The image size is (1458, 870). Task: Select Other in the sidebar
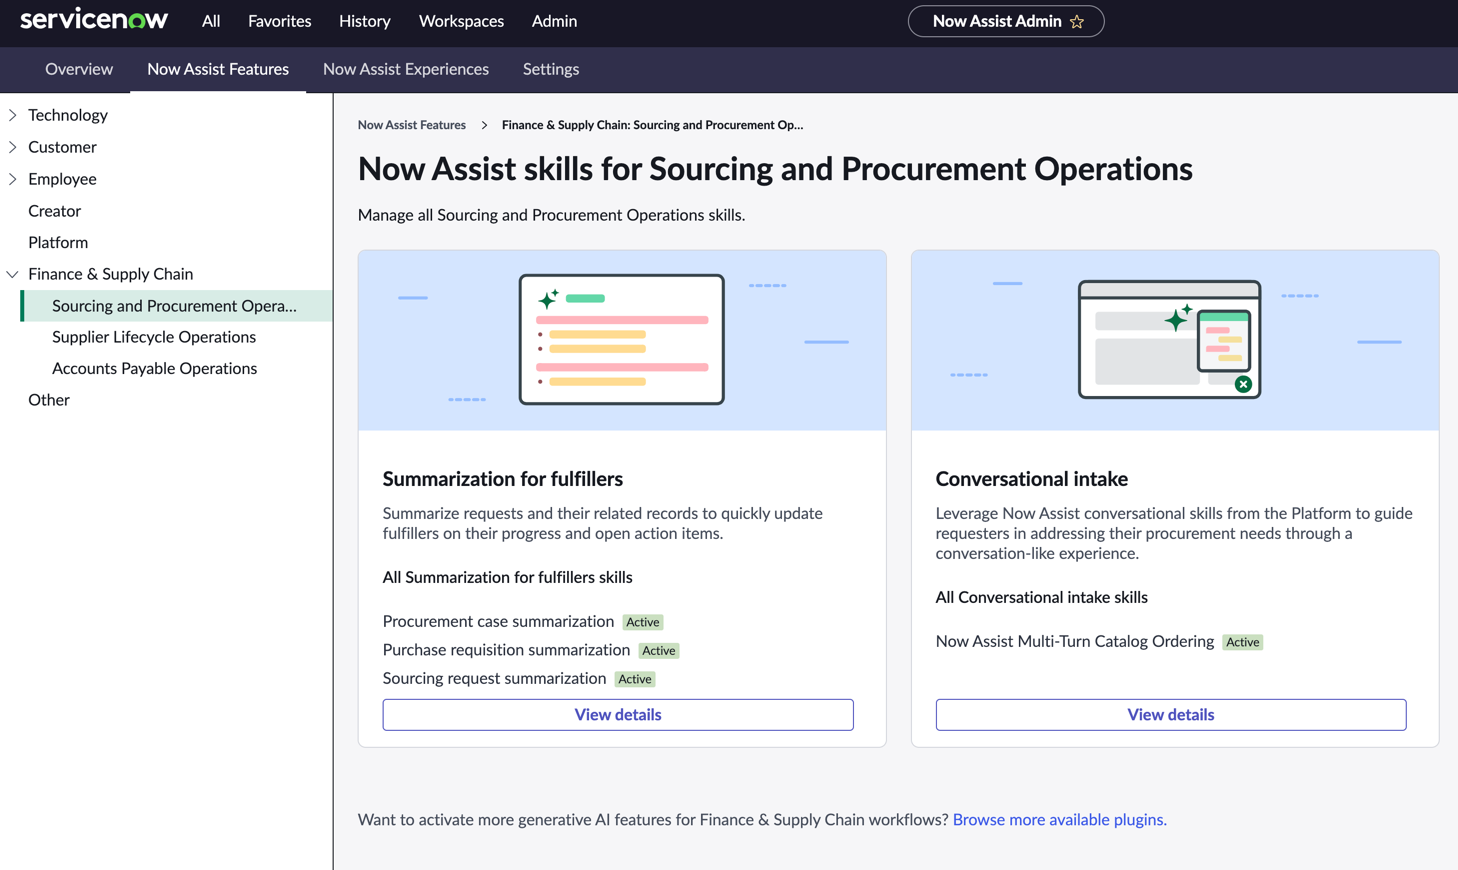coord(49,400)
